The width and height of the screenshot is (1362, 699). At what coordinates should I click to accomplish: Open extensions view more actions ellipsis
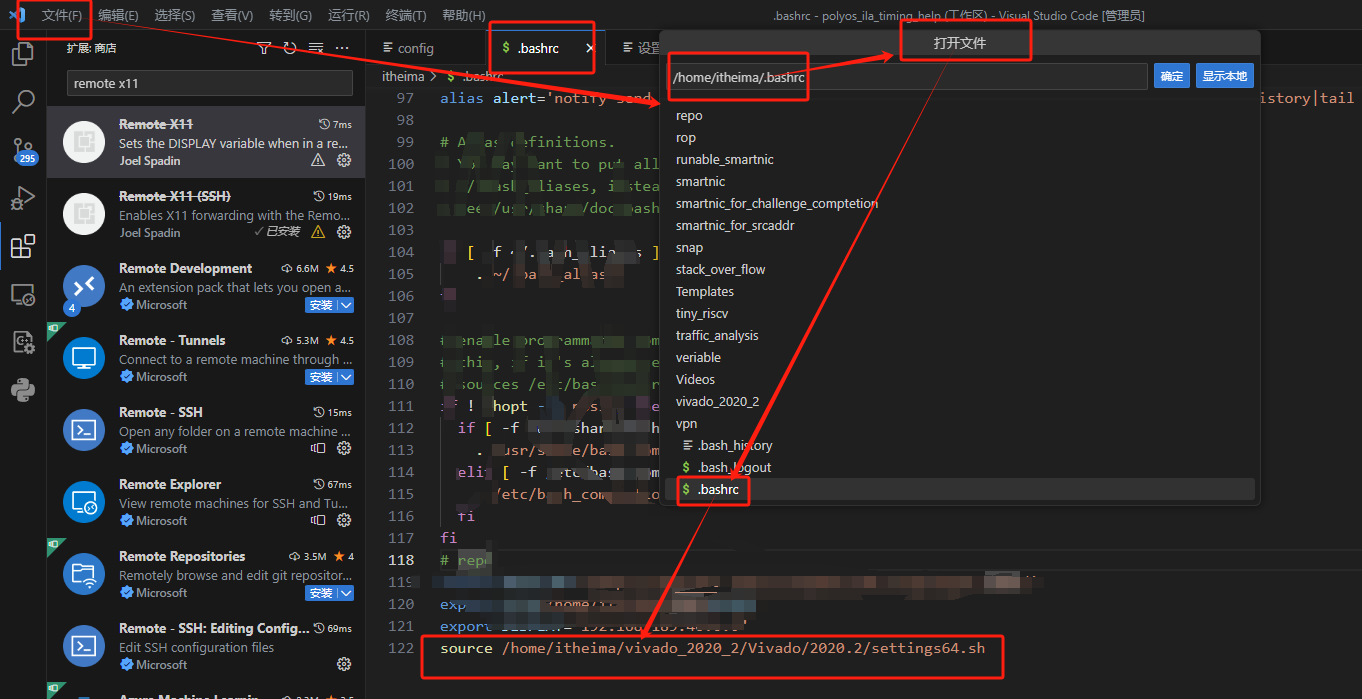point(342,48)
